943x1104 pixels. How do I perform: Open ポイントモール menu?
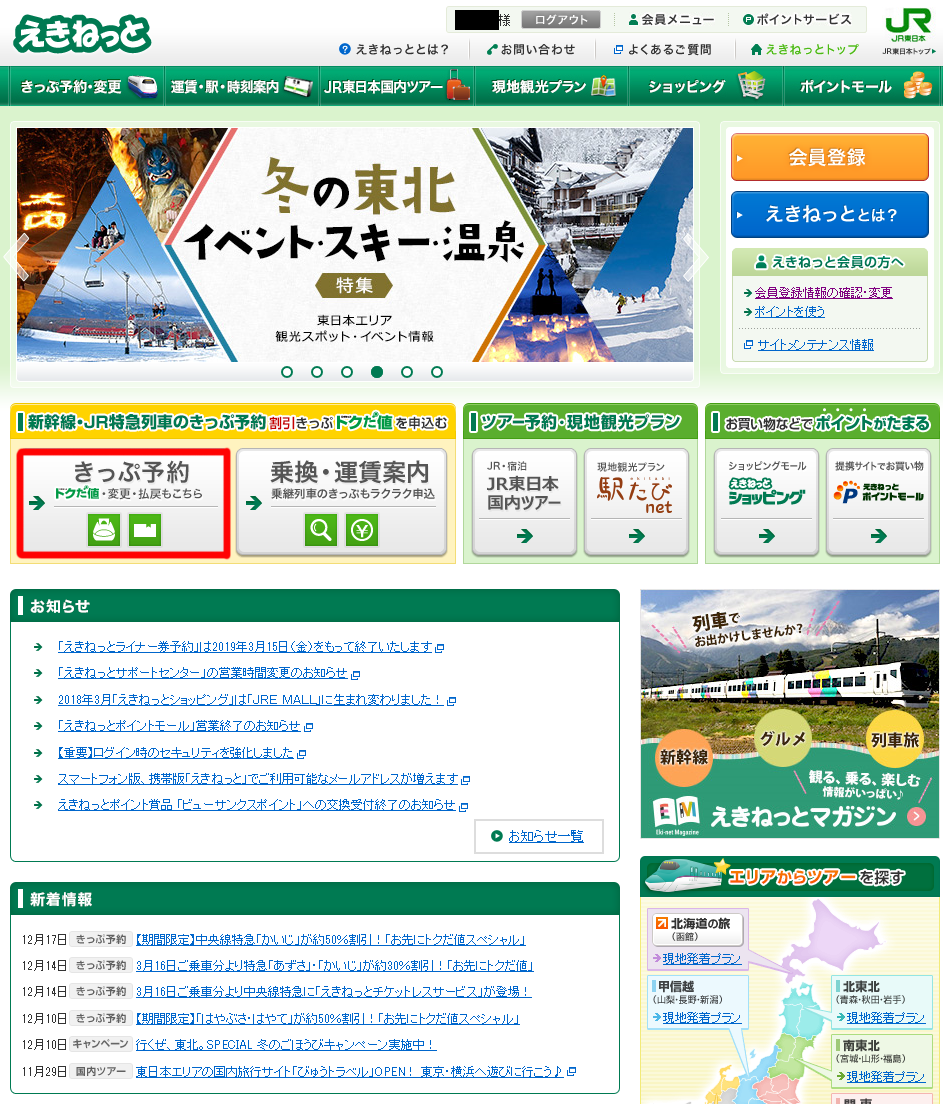861,87
